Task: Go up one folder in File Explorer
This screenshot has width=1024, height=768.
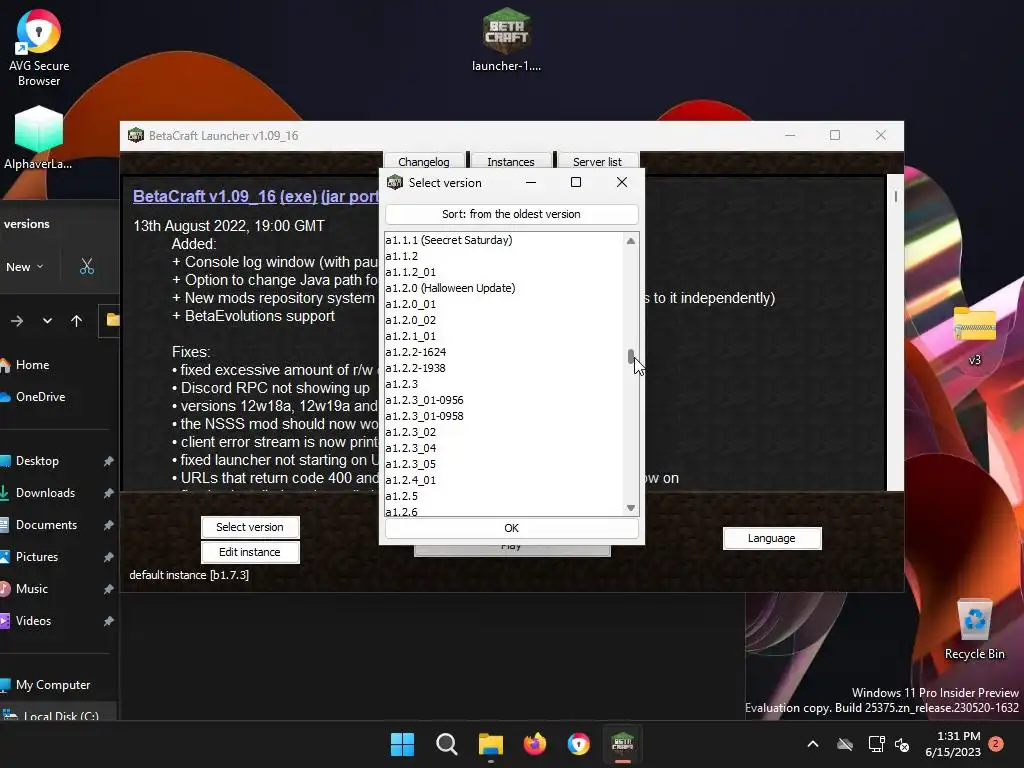Action: 76,321
